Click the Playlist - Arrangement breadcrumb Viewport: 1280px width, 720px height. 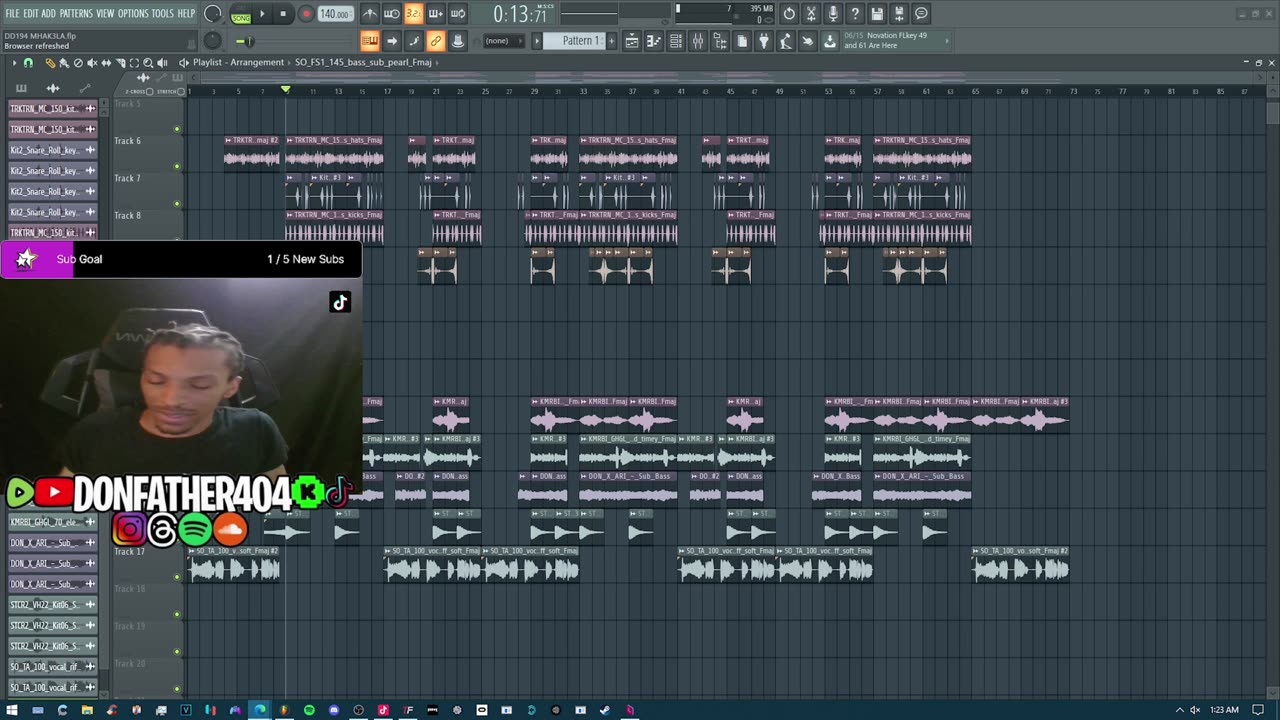[238, 62]
